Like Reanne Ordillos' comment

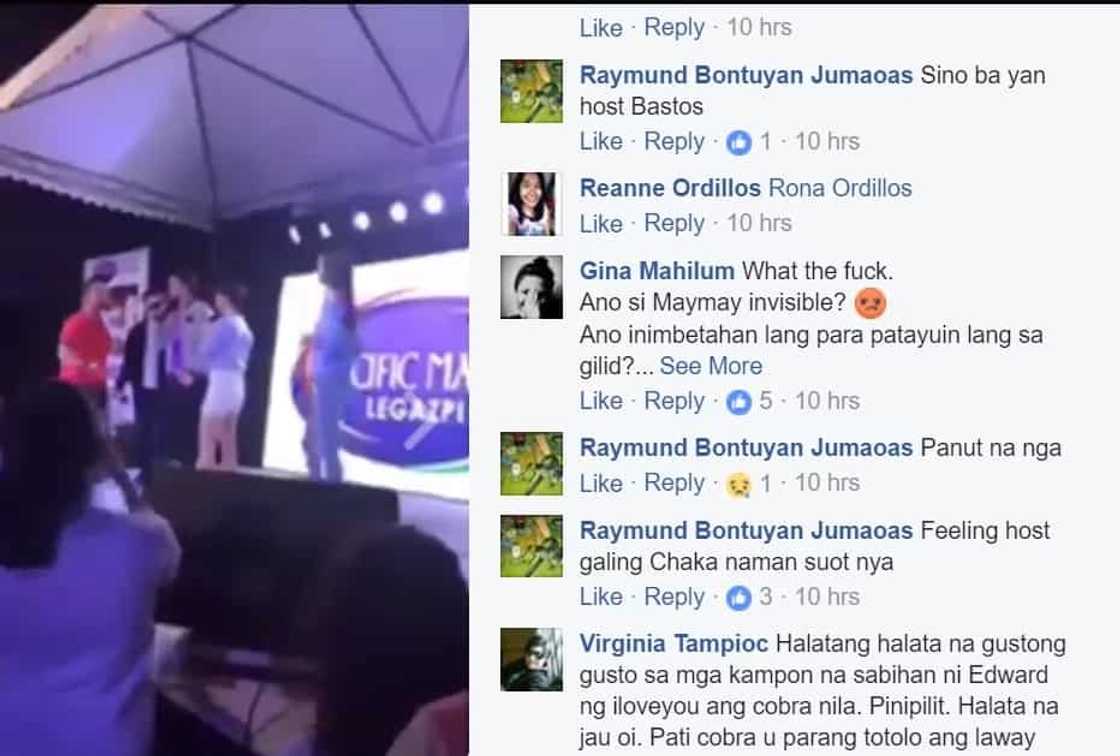coord(601,224)
